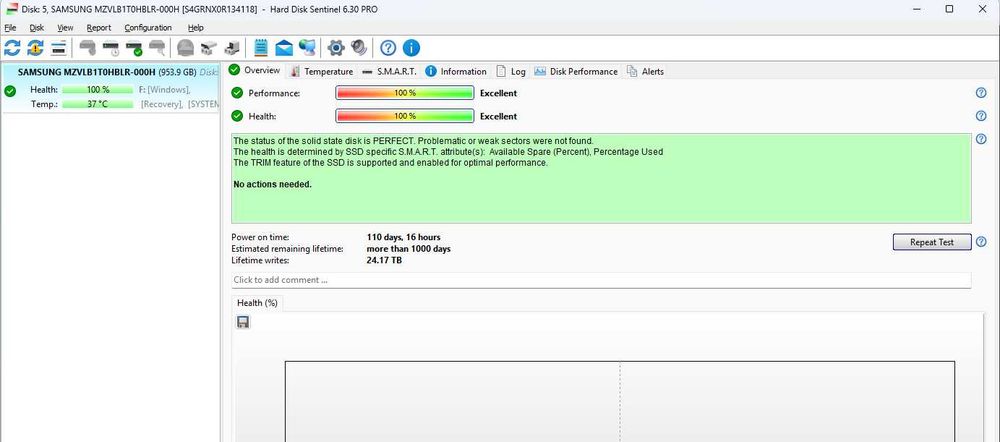Image resolution: width=1000 pixels, height=442 pixels.
Task: Click the Hard Disk Sentinel title bar icon
Action: (x=11, y=9)
